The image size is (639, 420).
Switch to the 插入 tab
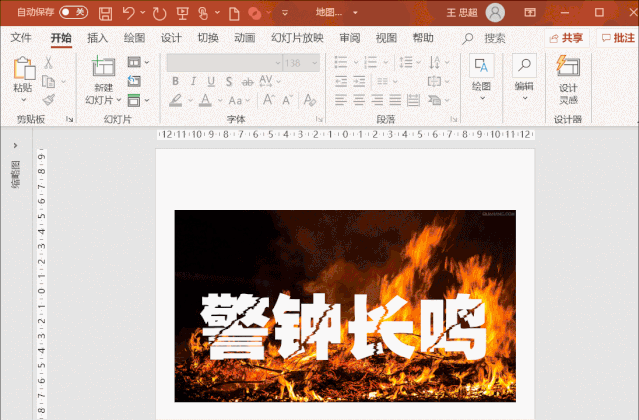pos(97,38)
